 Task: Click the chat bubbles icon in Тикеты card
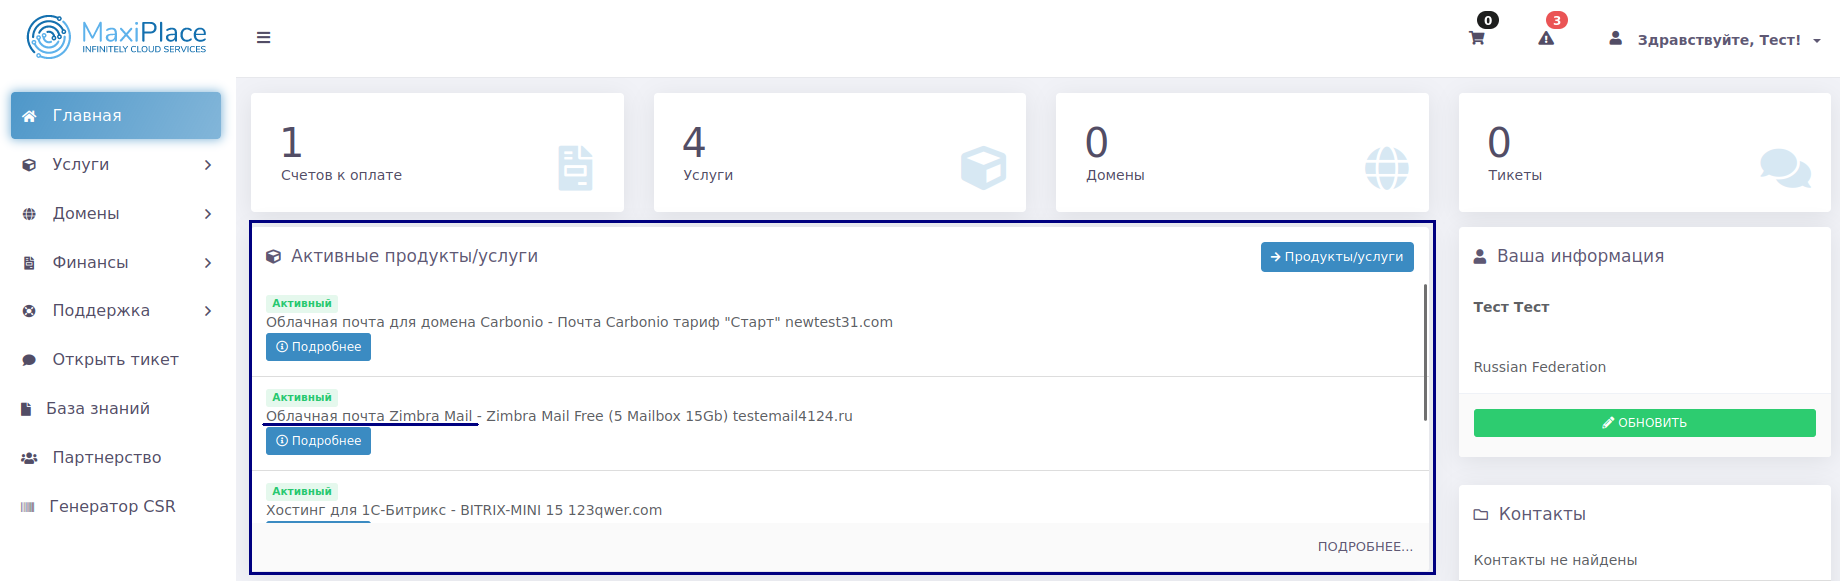tap(1786, 168)
